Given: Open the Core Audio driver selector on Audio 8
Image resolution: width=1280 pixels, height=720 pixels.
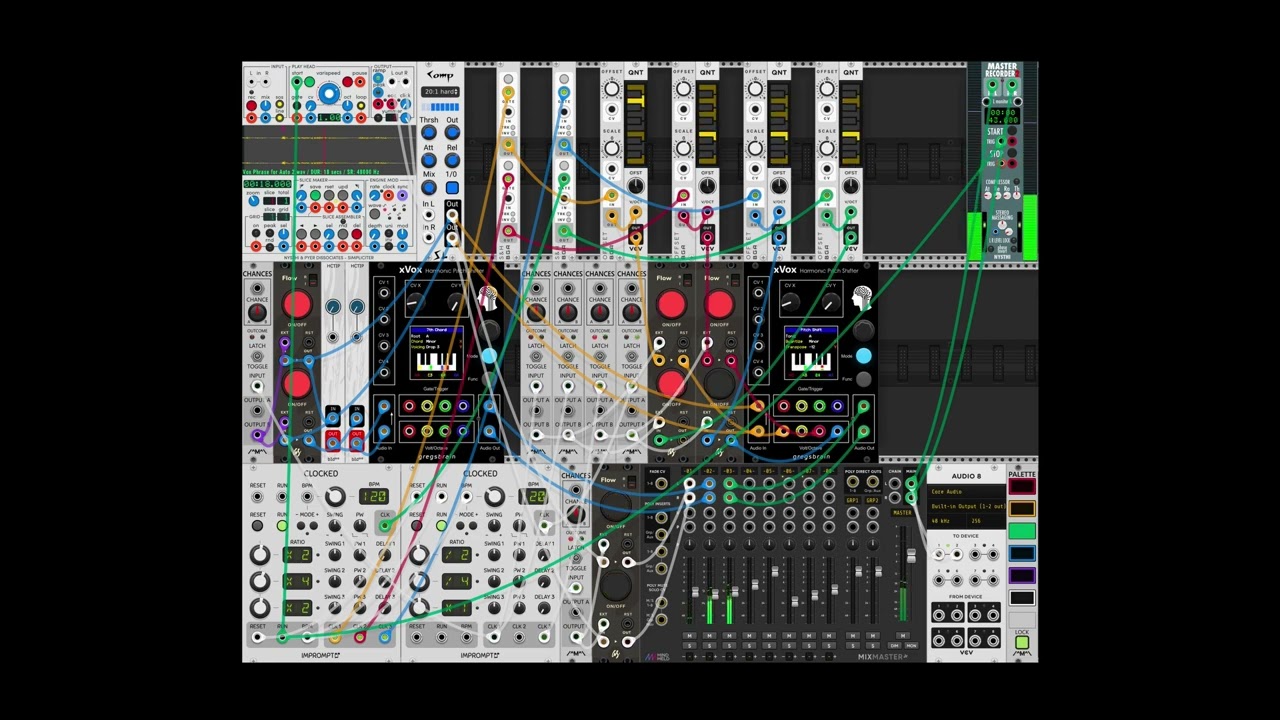Looking at the screenshot, I should tap(966, 492).
